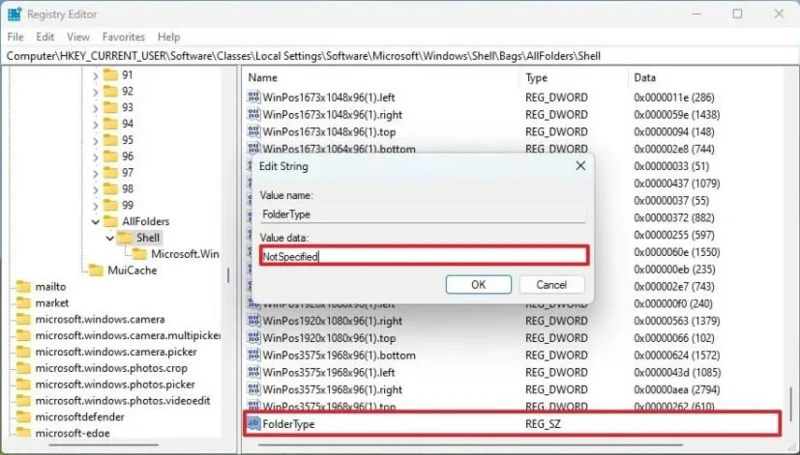Click the WinPos1673x1048x96(1).left DWORD icon

coord(254,97)
